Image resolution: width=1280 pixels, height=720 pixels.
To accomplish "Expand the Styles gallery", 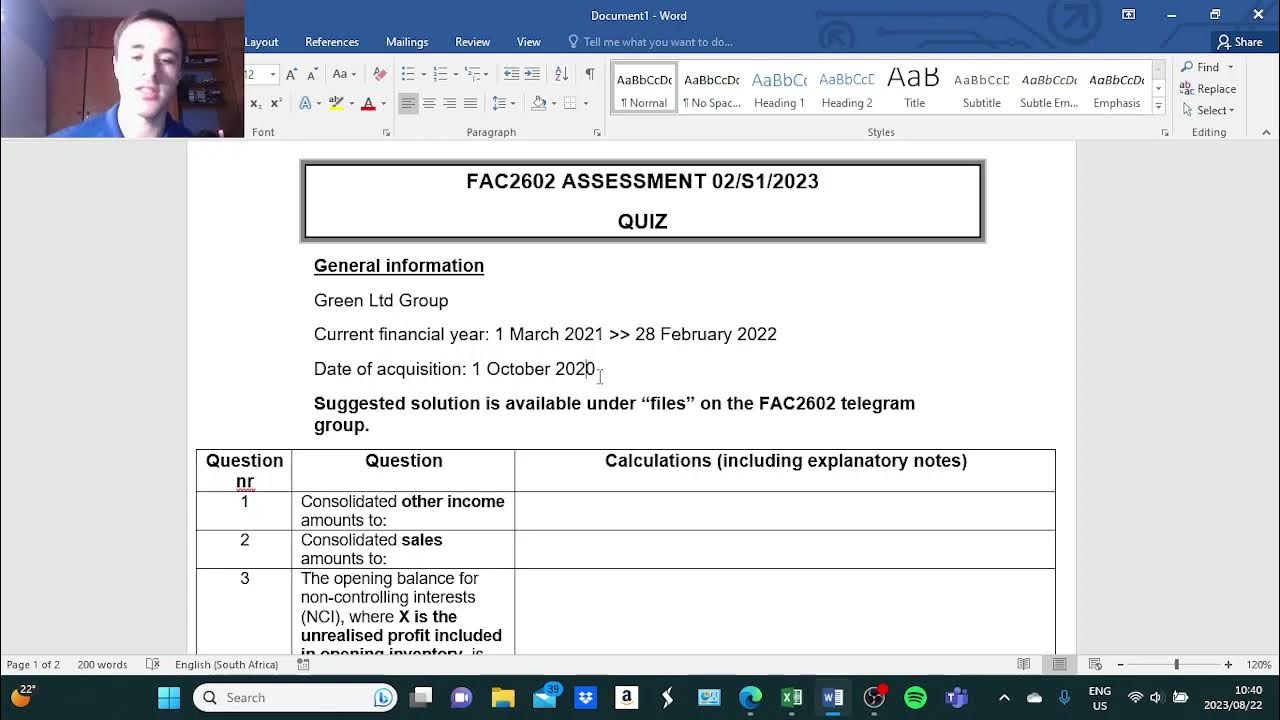I will click(x=1158, y=105).
